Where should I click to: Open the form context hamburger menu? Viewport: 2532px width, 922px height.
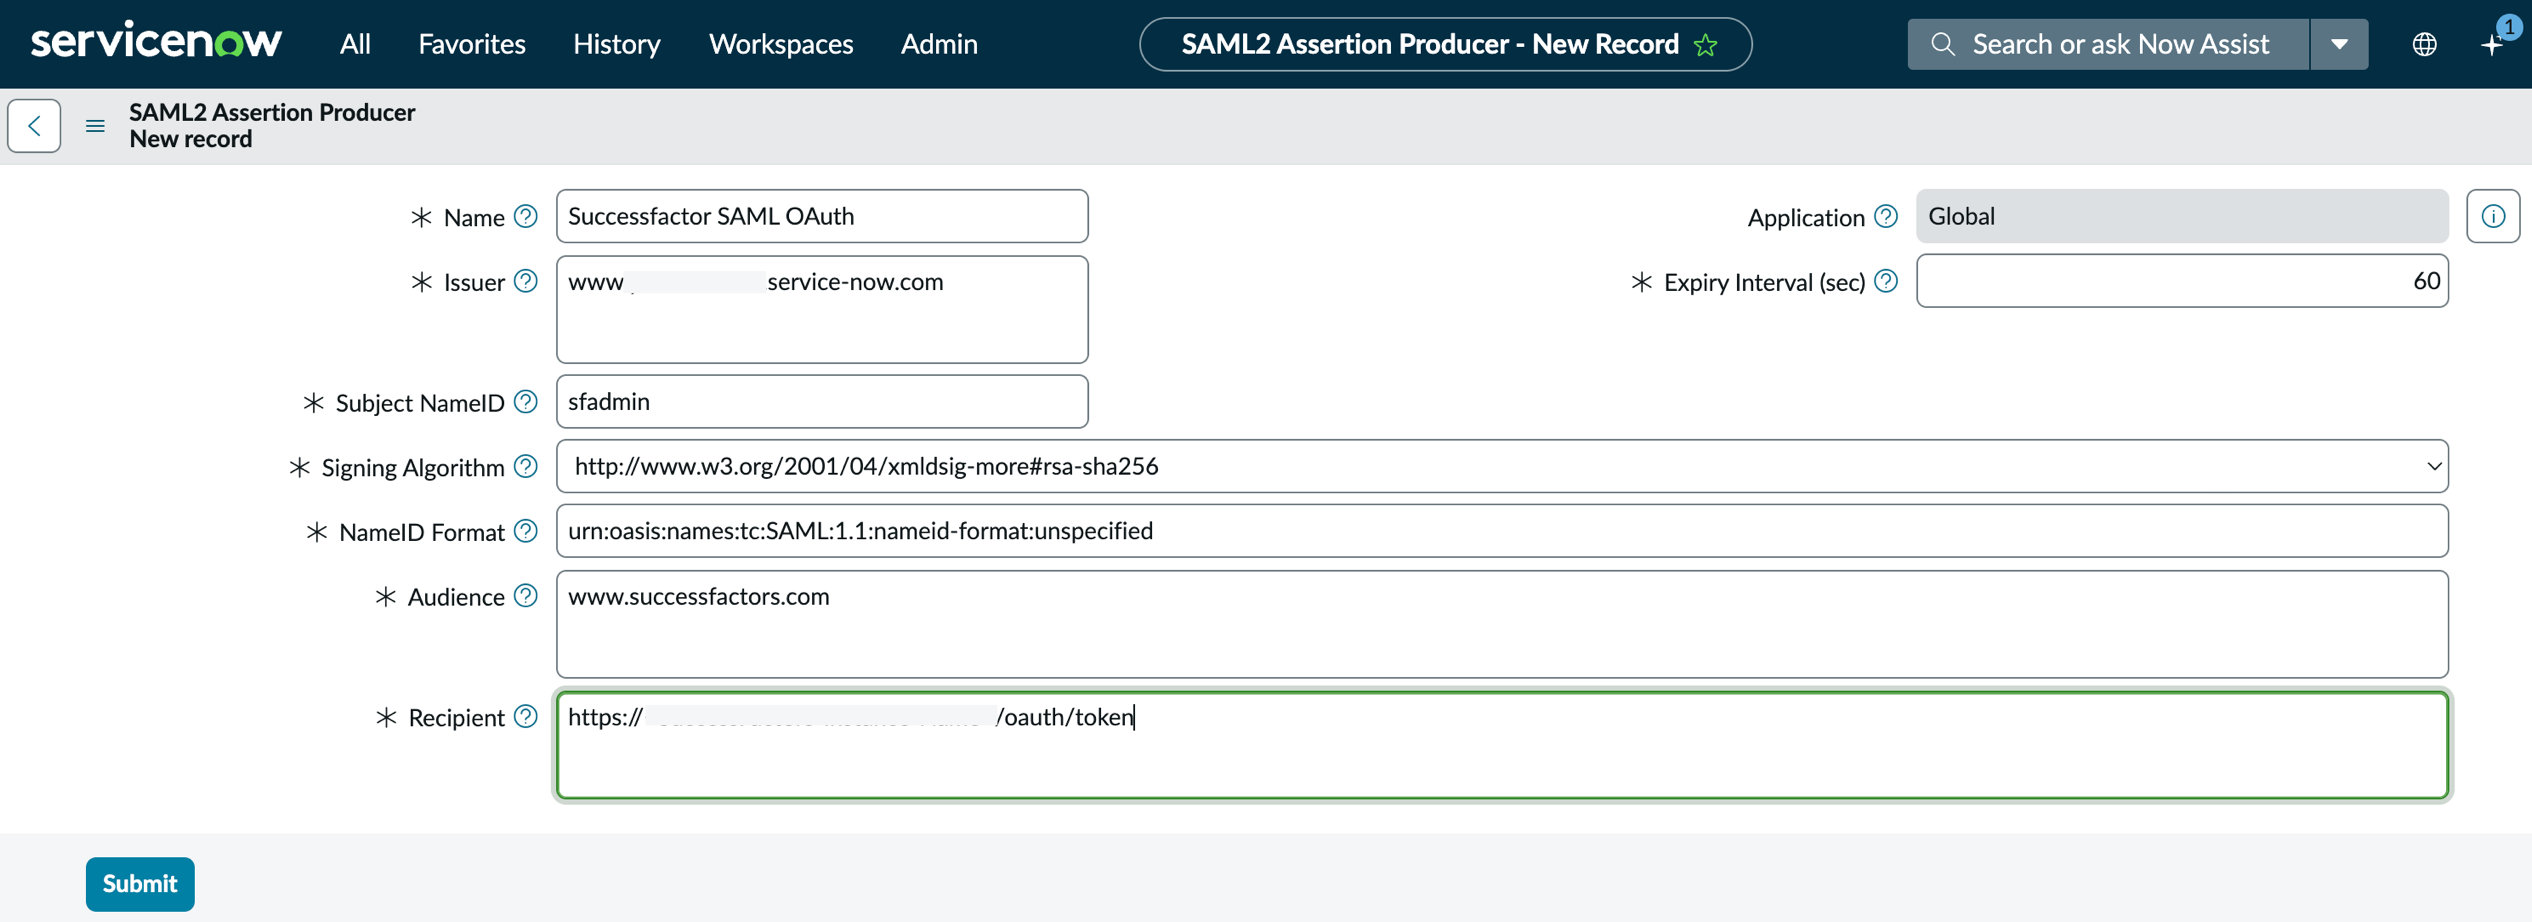[x=95, y=126]
